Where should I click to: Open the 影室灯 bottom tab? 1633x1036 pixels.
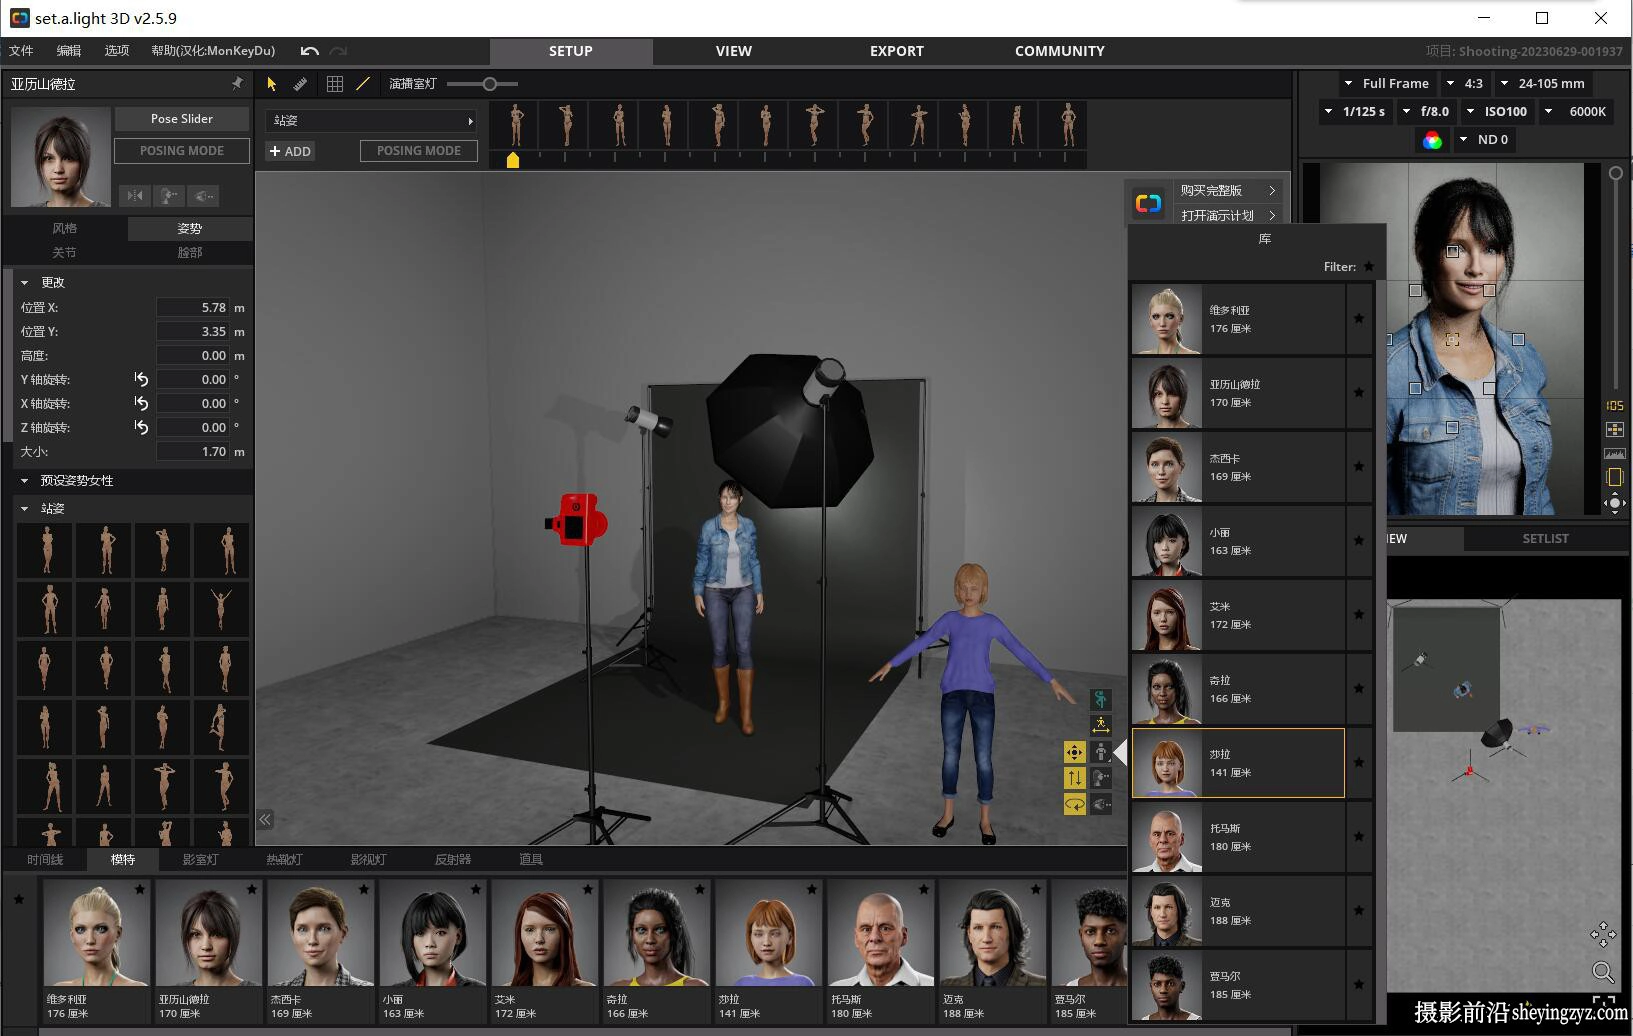(x=200, y=860)
